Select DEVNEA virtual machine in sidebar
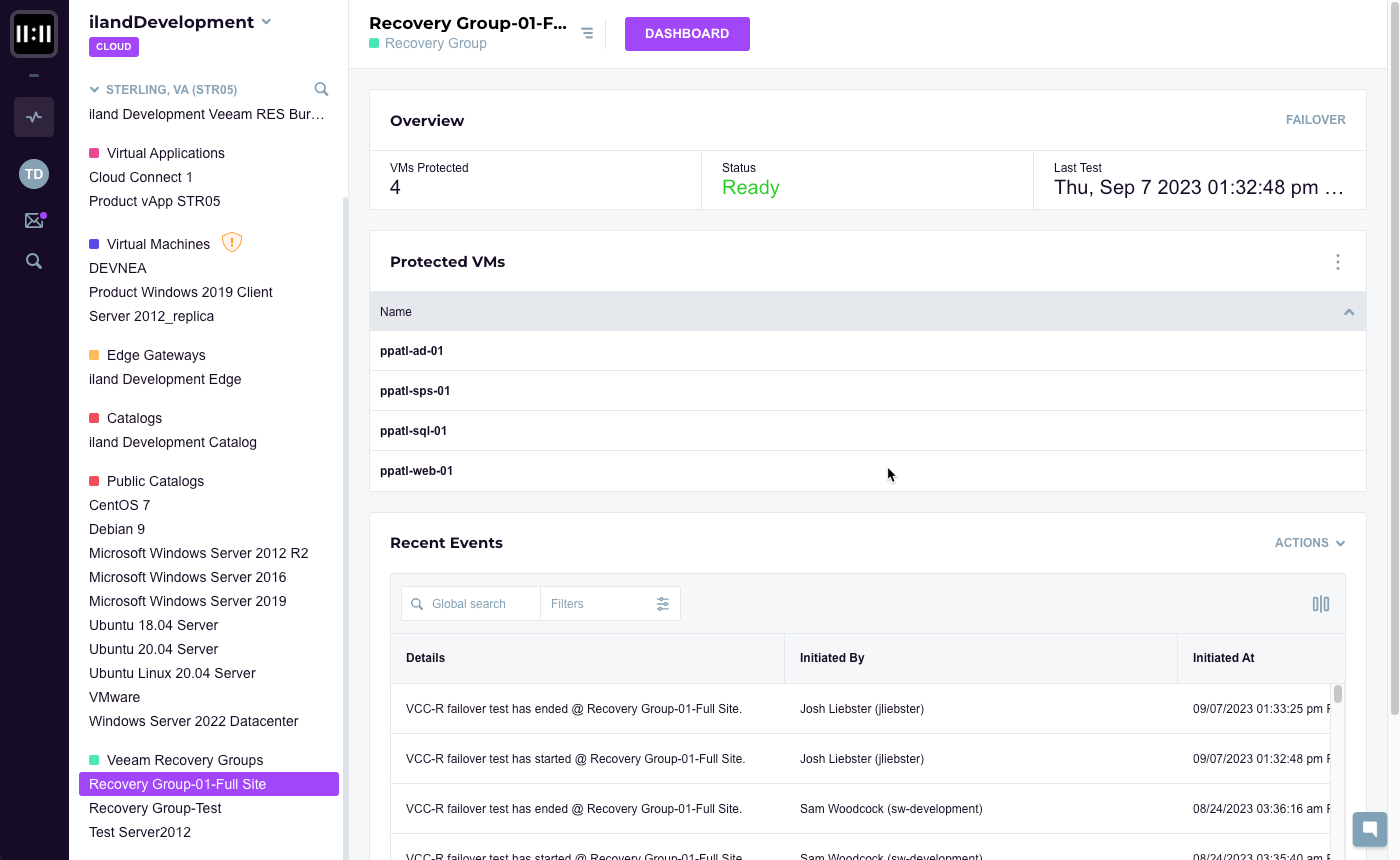 click(118, 268)
